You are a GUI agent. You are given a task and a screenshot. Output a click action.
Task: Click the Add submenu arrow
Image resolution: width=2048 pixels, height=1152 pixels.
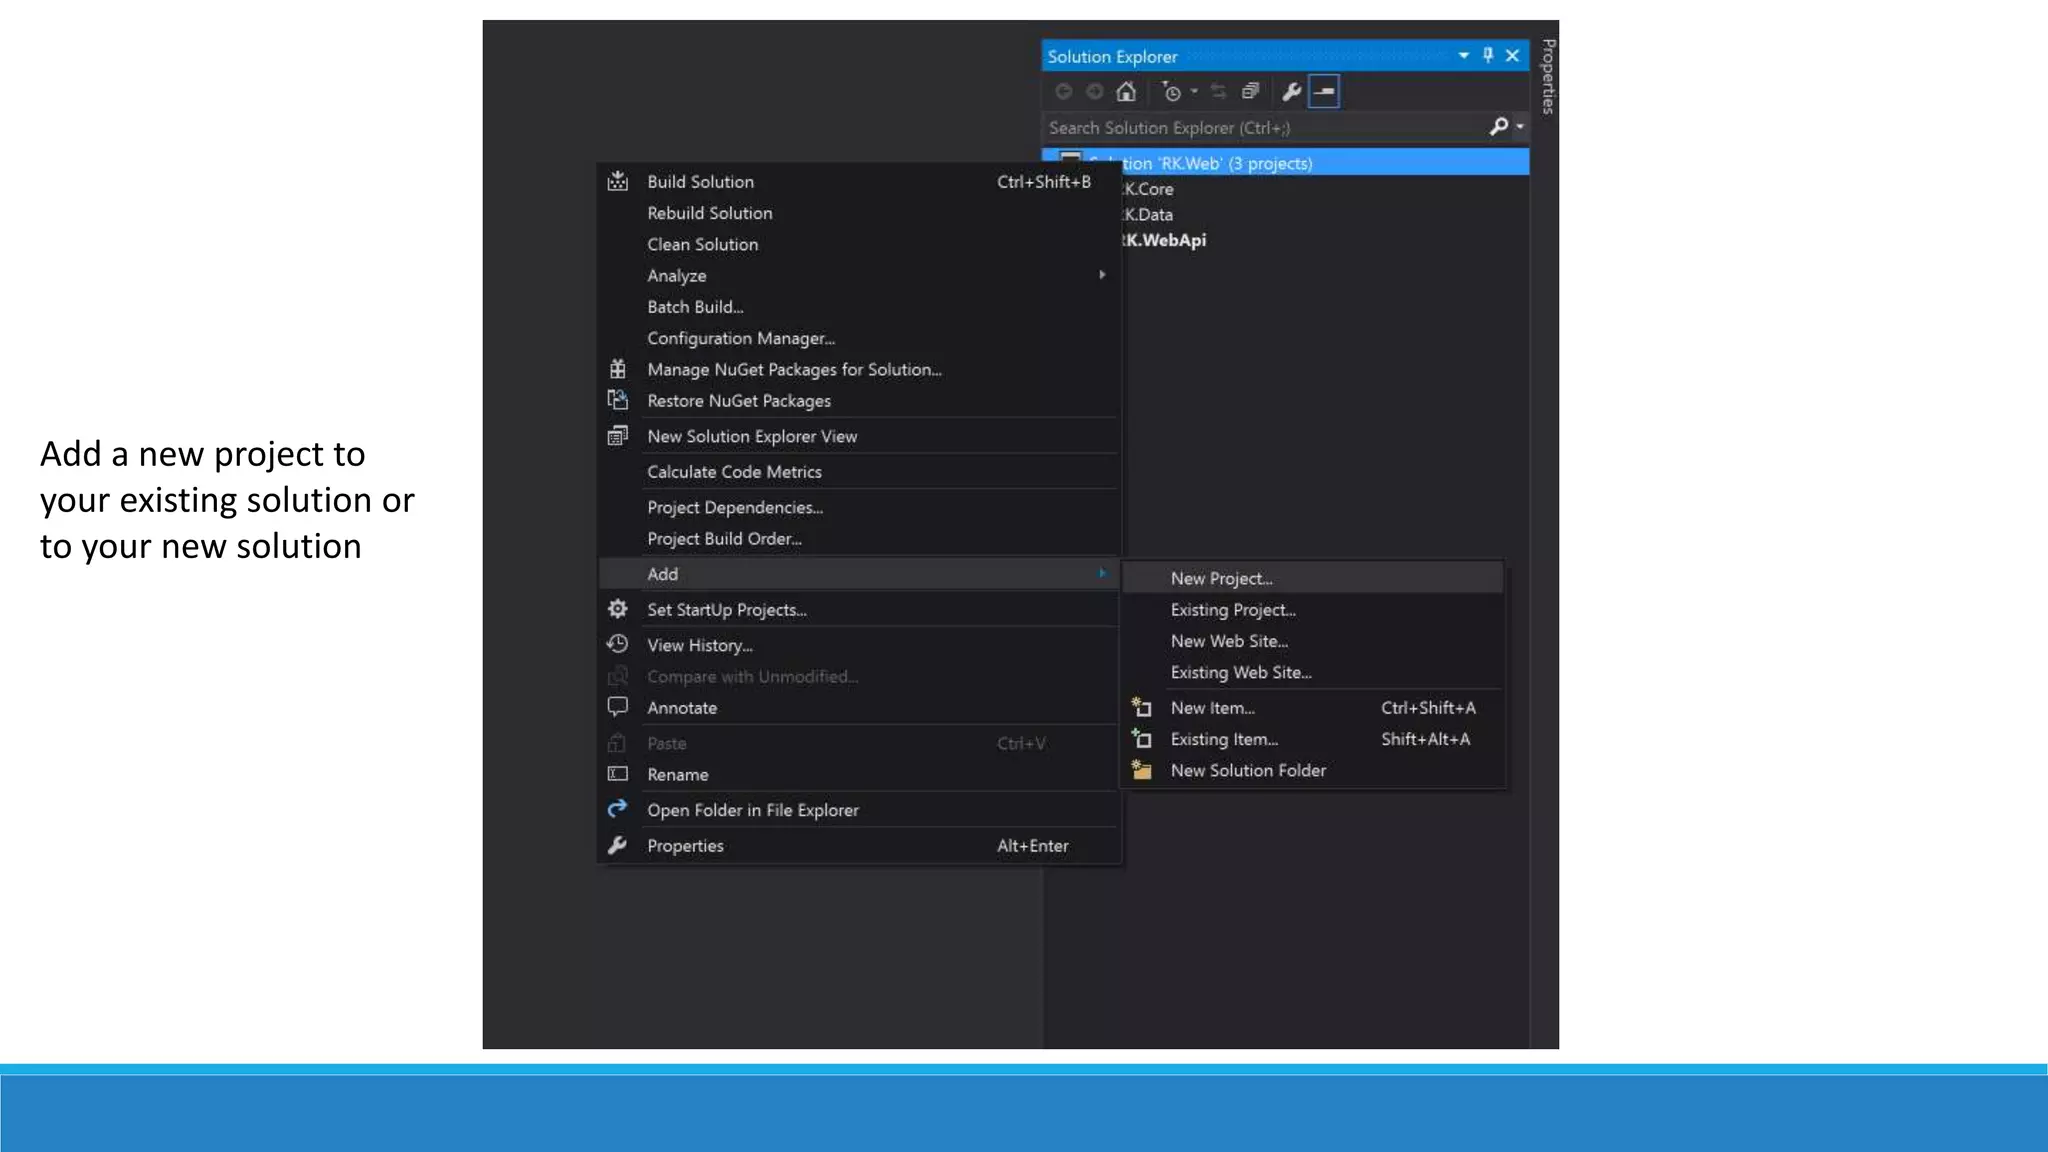click(x=1102, y=574)
